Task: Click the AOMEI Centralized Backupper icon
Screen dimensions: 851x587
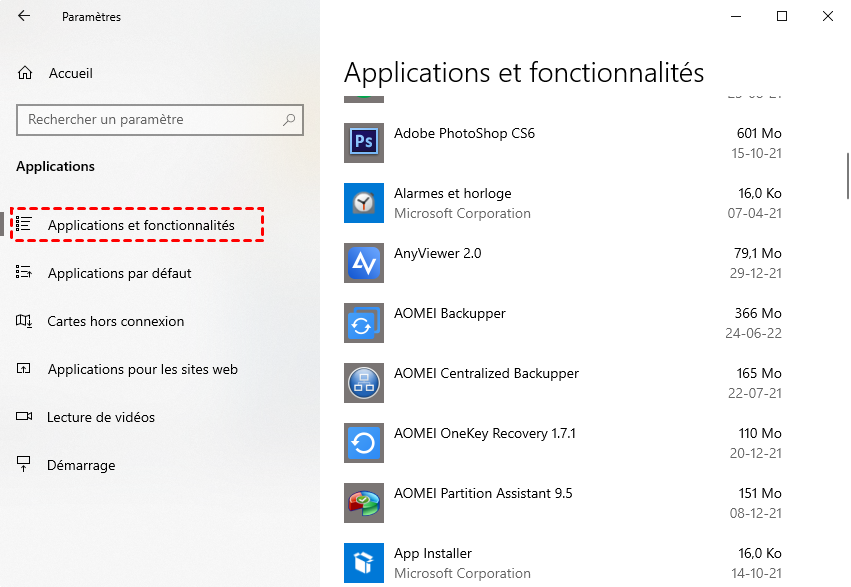Action: click(363, 383)
